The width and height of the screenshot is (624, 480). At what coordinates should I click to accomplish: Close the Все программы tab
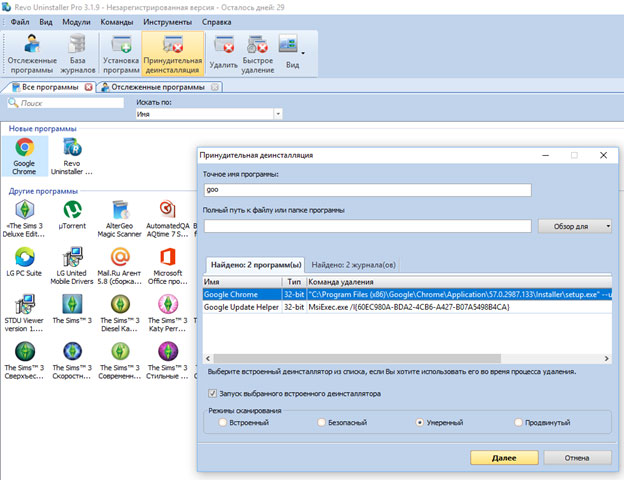point(88,87)
